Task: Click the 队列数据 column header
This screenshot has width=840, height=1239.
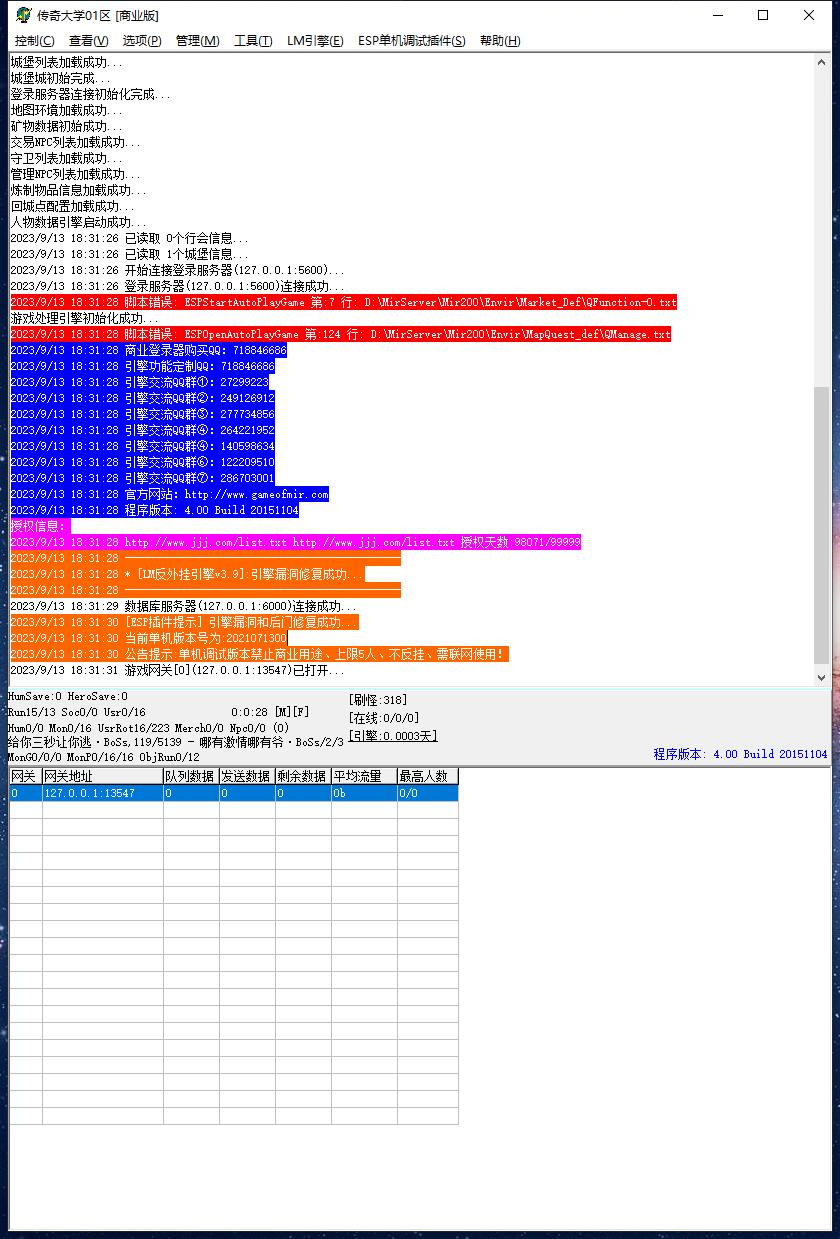Action: pyautogui.click(x=191, y=776)
